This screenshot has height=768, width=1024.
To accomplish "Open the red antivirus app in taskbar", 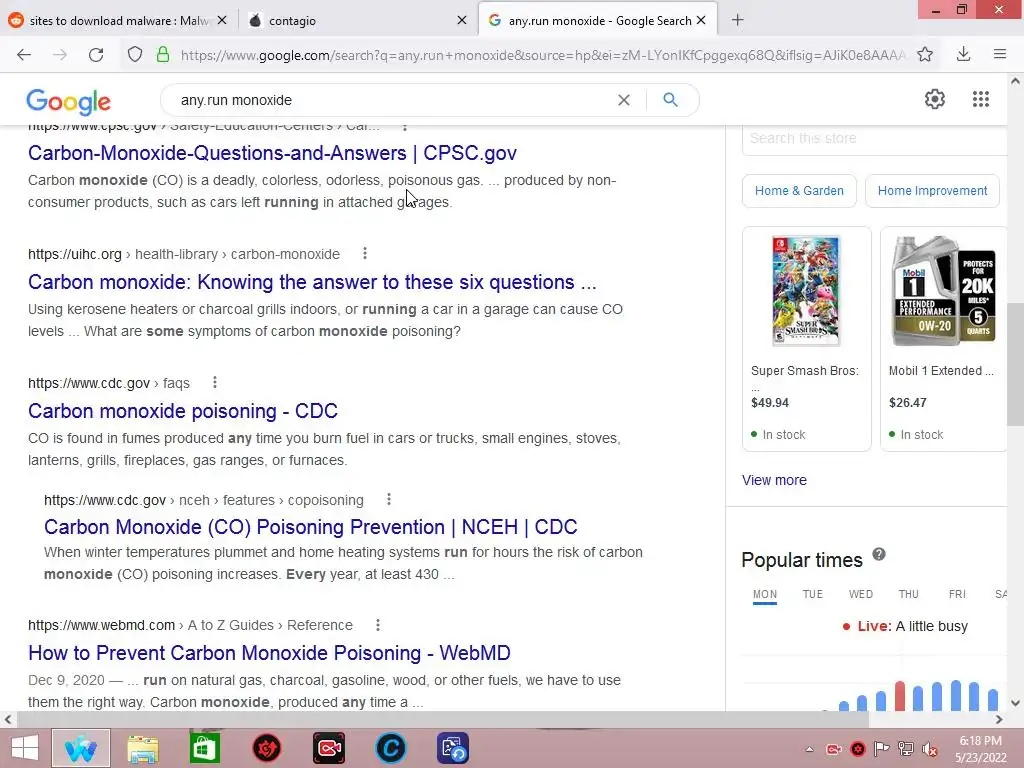I will tap(266, 748).
